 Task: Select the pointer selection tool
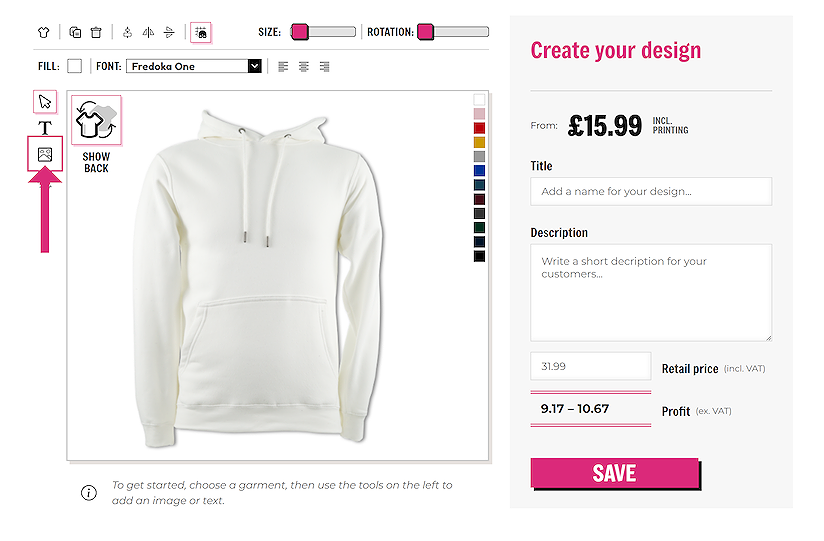[x=45, y=102]
